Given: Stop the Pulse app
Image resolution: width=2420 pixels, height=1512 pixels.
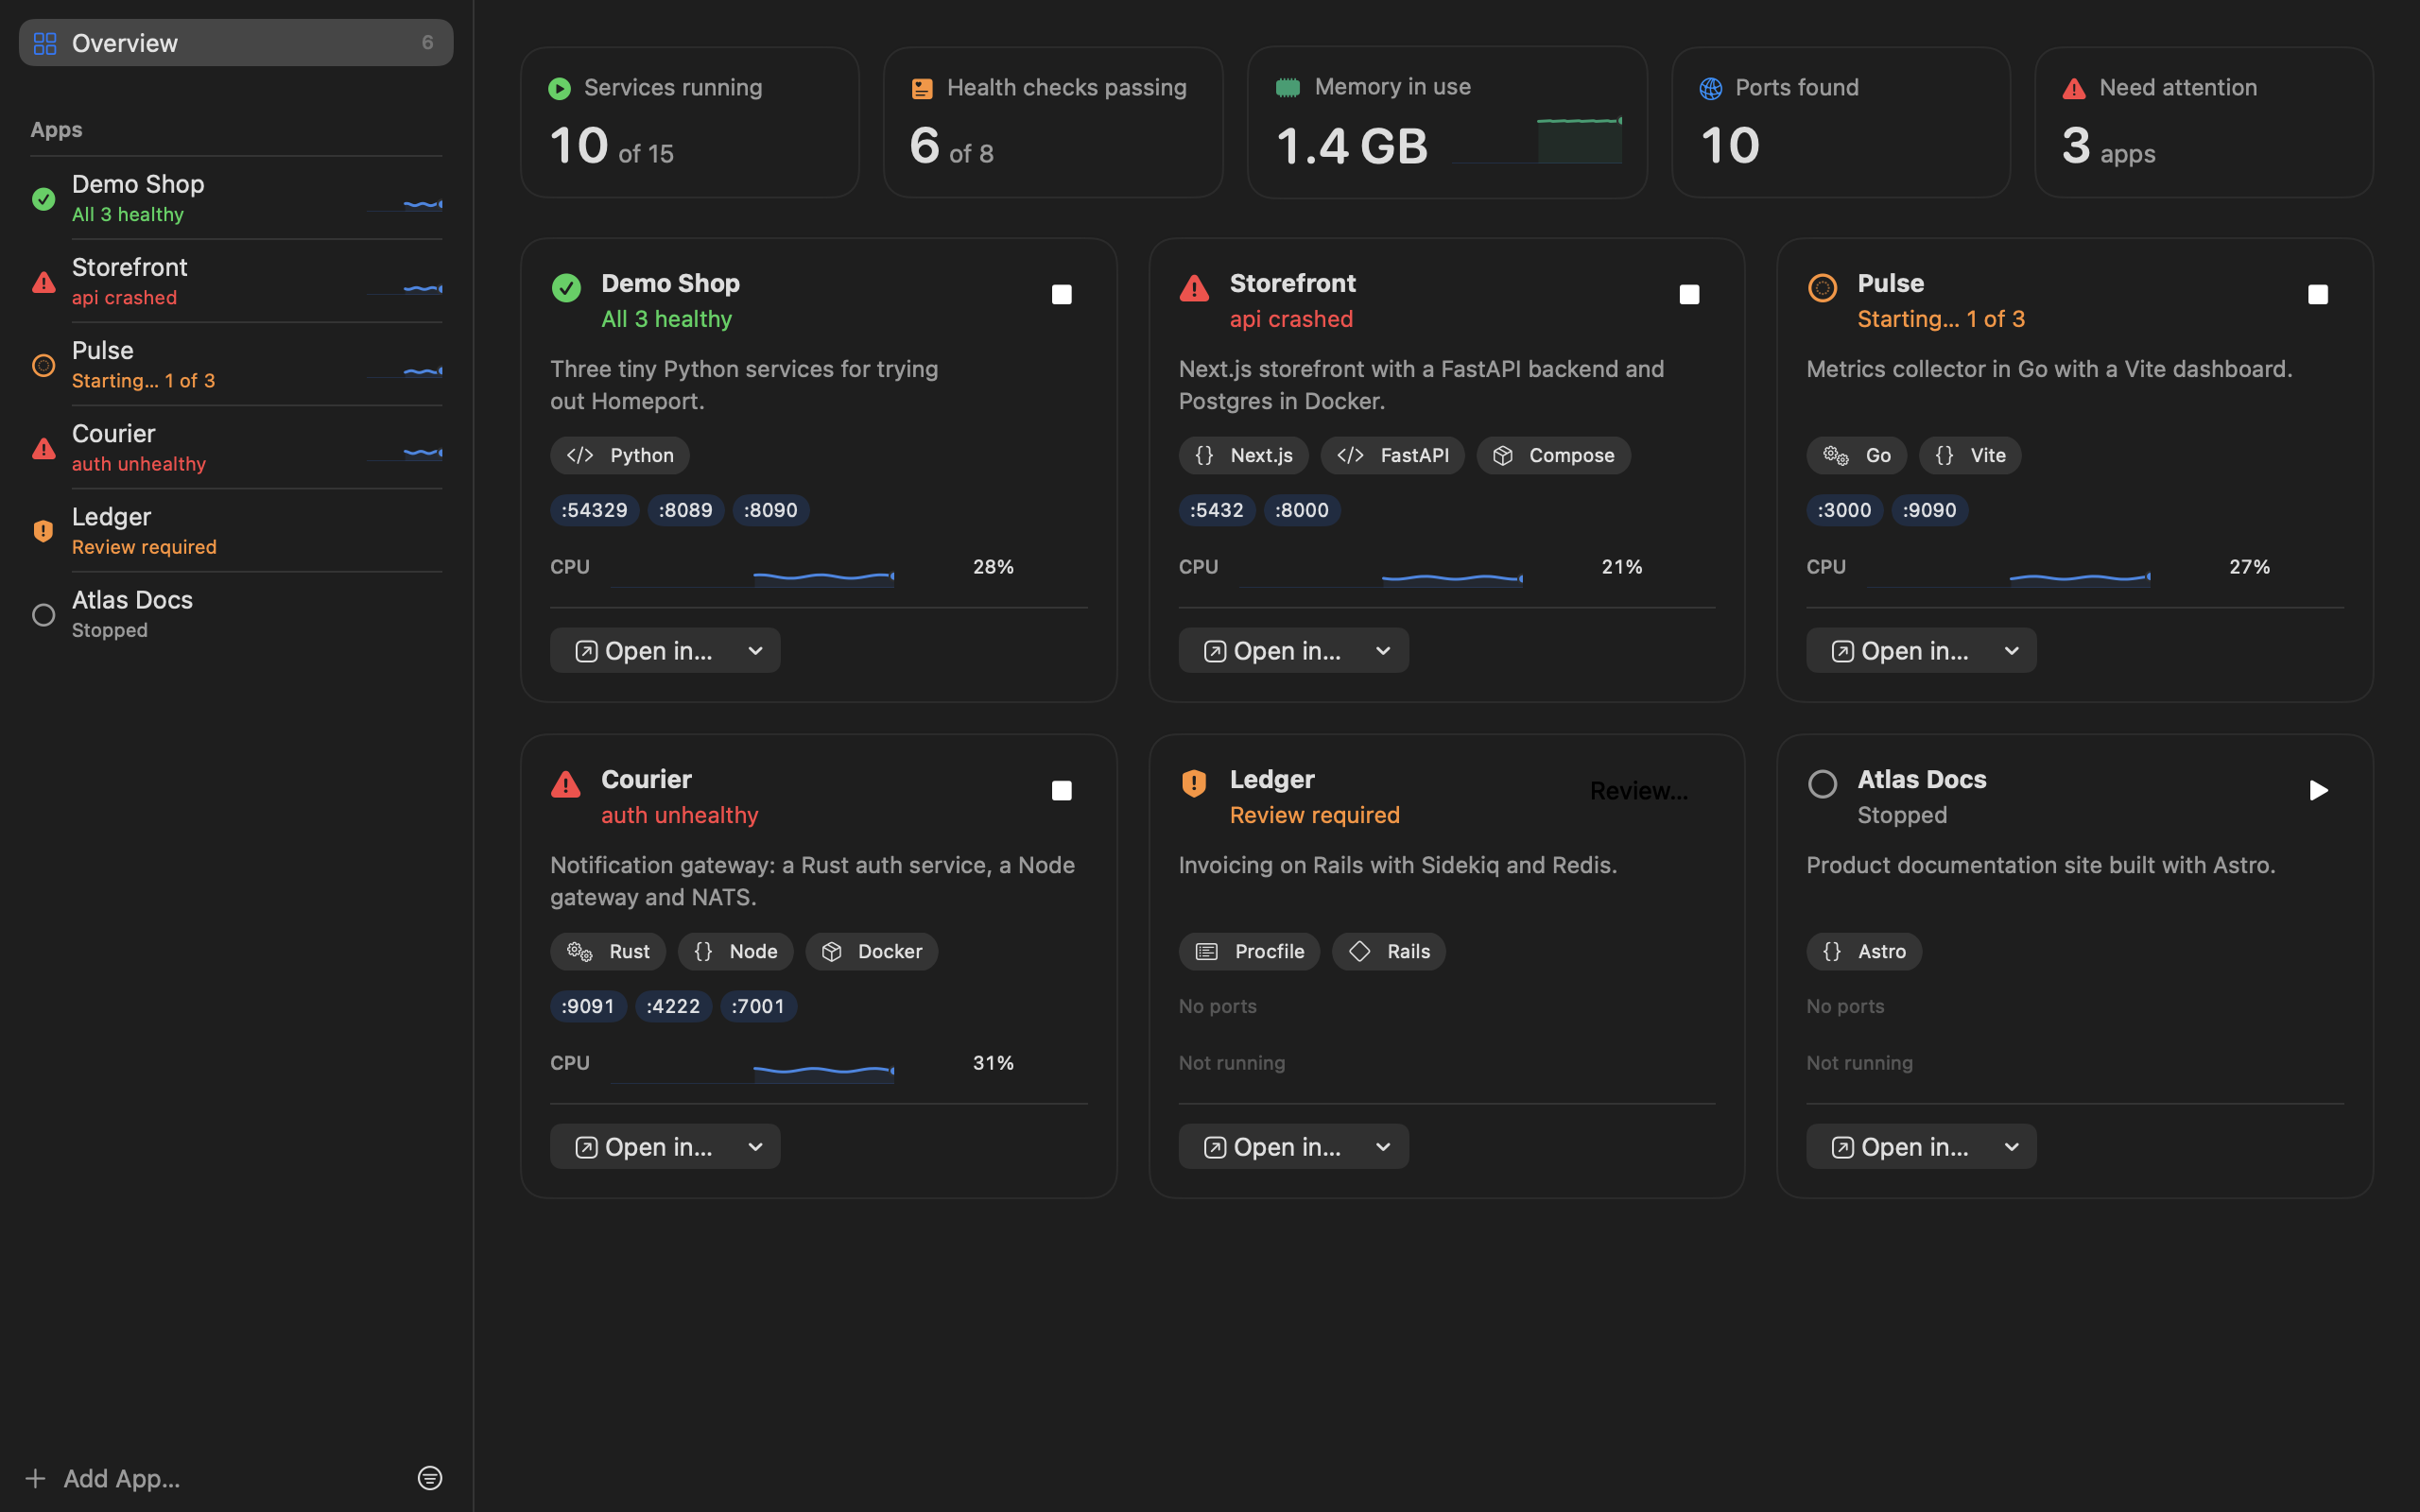Looking at the screenshot, I should 2317,295.
